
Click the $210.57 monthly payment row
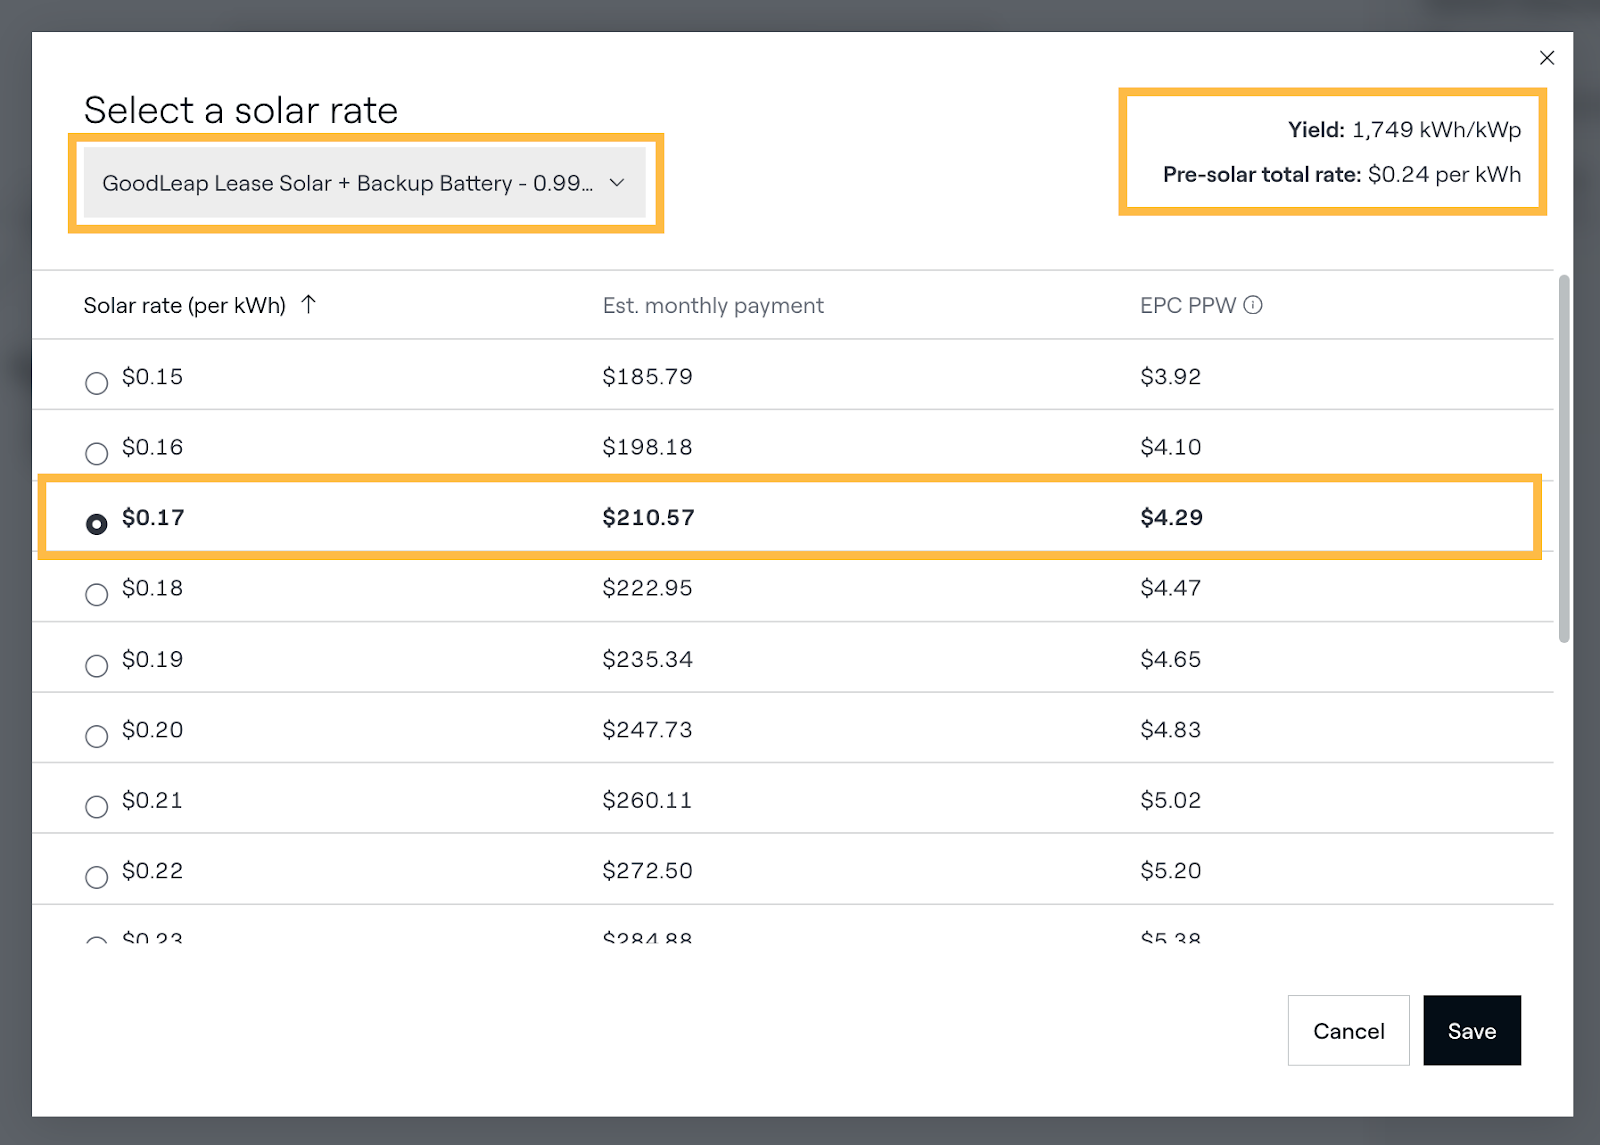tap(648, 517)
